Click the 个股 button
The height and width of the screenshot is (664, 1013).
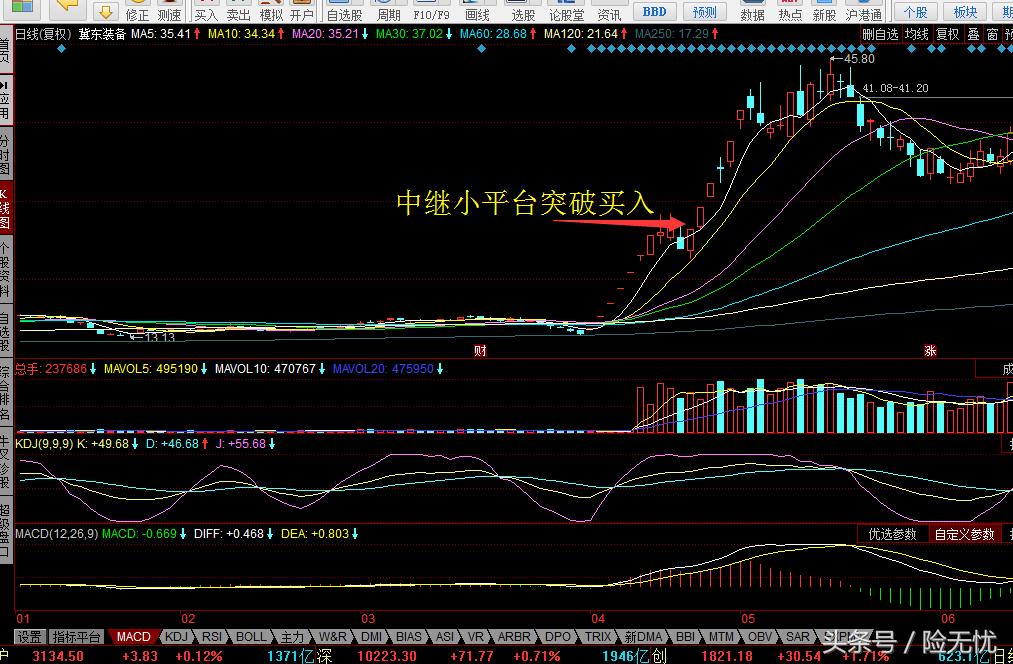click(915, 11)
